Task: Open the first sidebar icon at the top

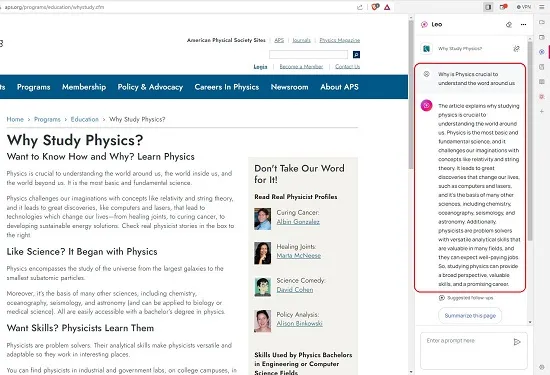Action: point(542,22)
